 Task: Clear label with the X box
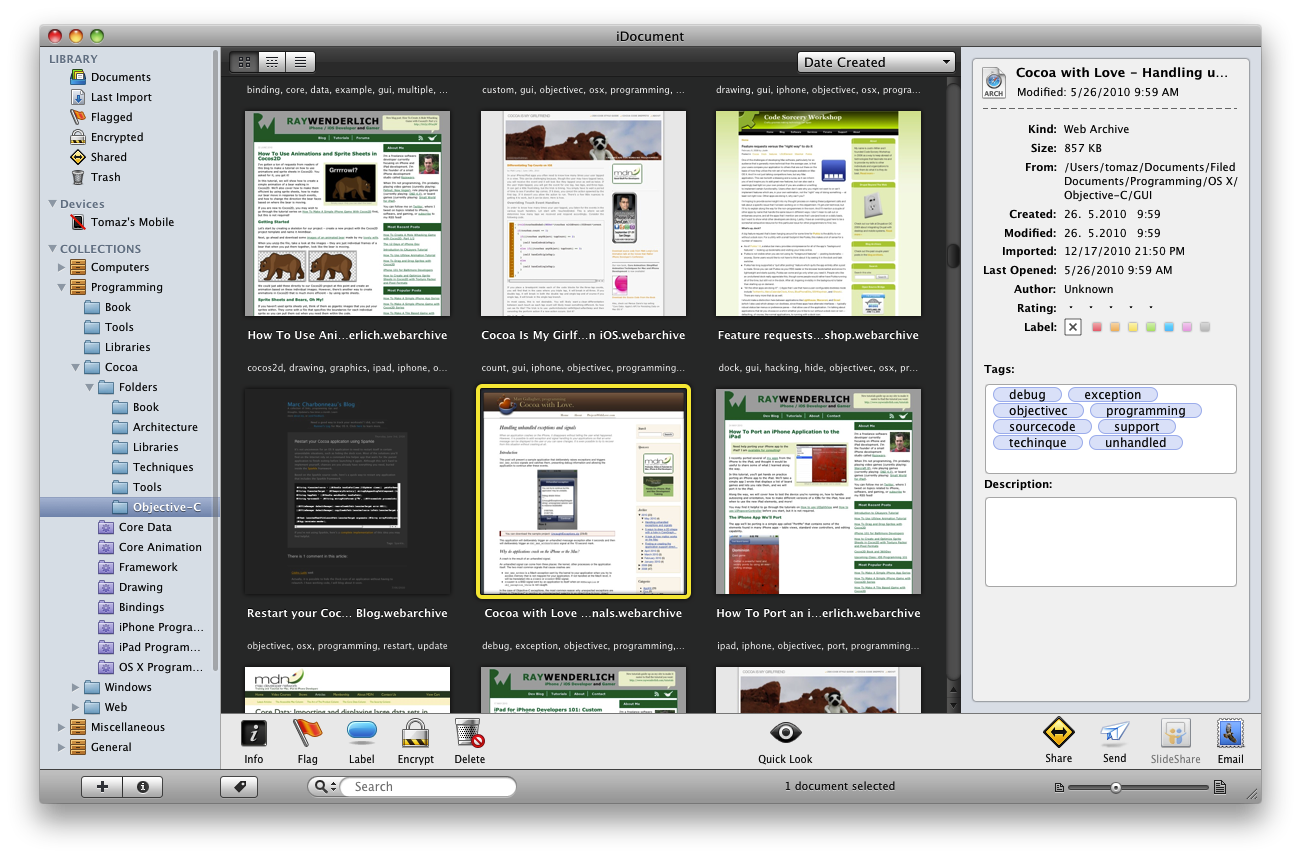(x=1072, y=327)
